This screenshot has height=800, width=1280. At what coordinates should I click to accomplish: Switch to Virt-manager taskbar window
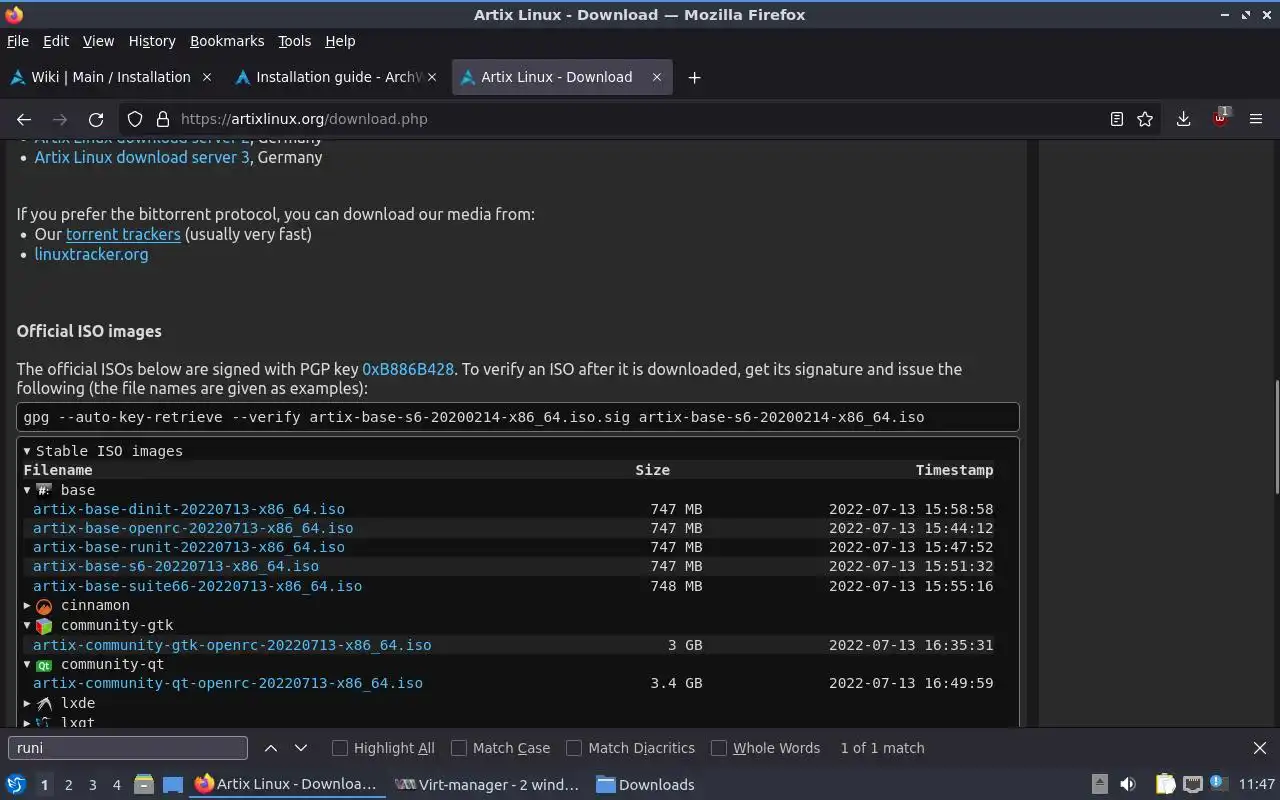coord(487,785)
